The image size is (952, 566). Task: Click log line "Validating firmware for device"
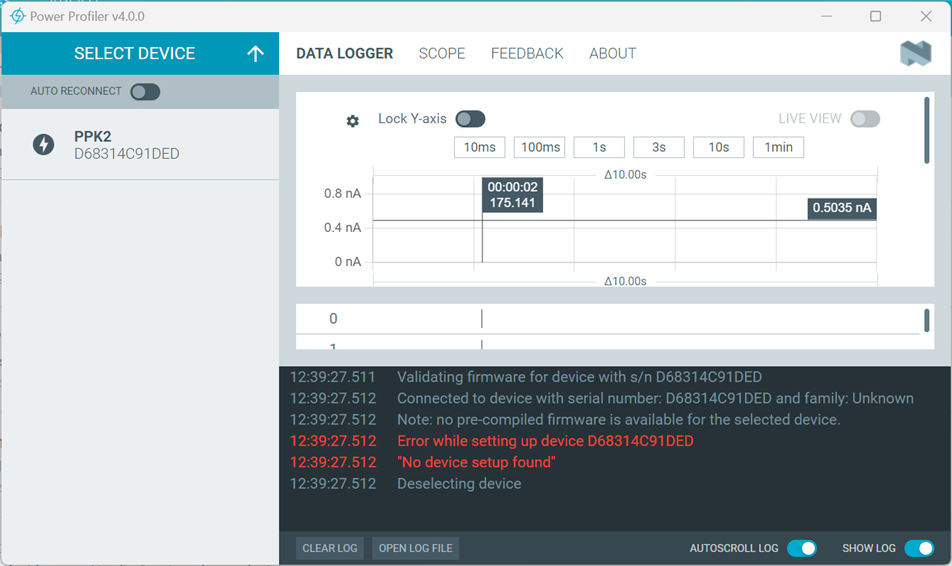tap(579, 377)
